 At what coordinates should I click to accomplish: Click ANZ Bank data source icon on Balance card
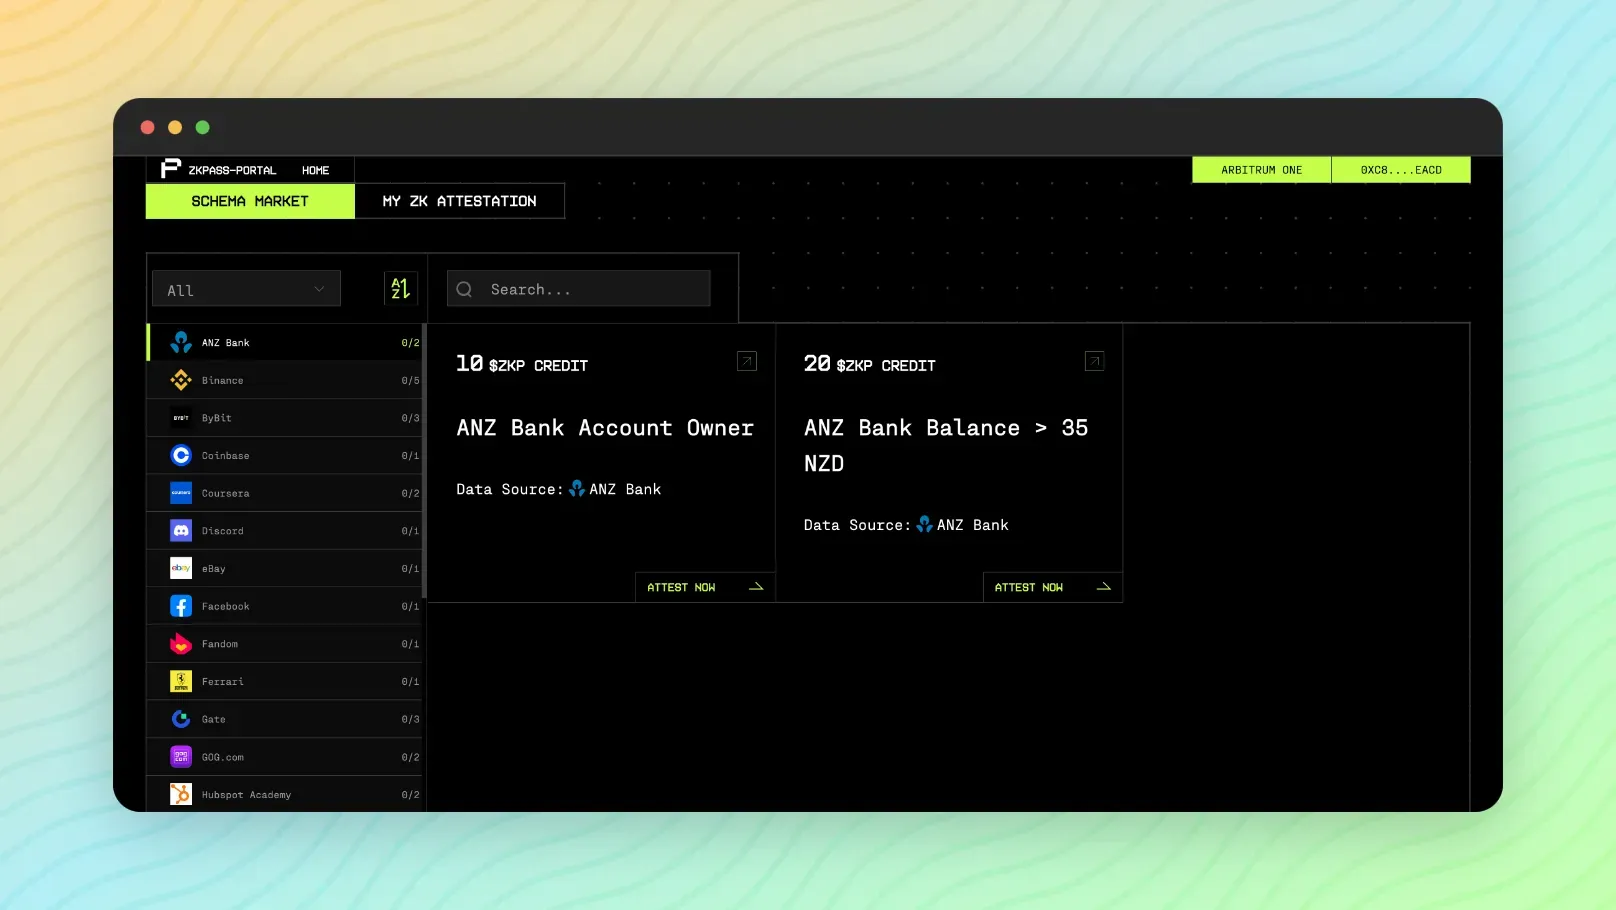[x=925, y=524]
